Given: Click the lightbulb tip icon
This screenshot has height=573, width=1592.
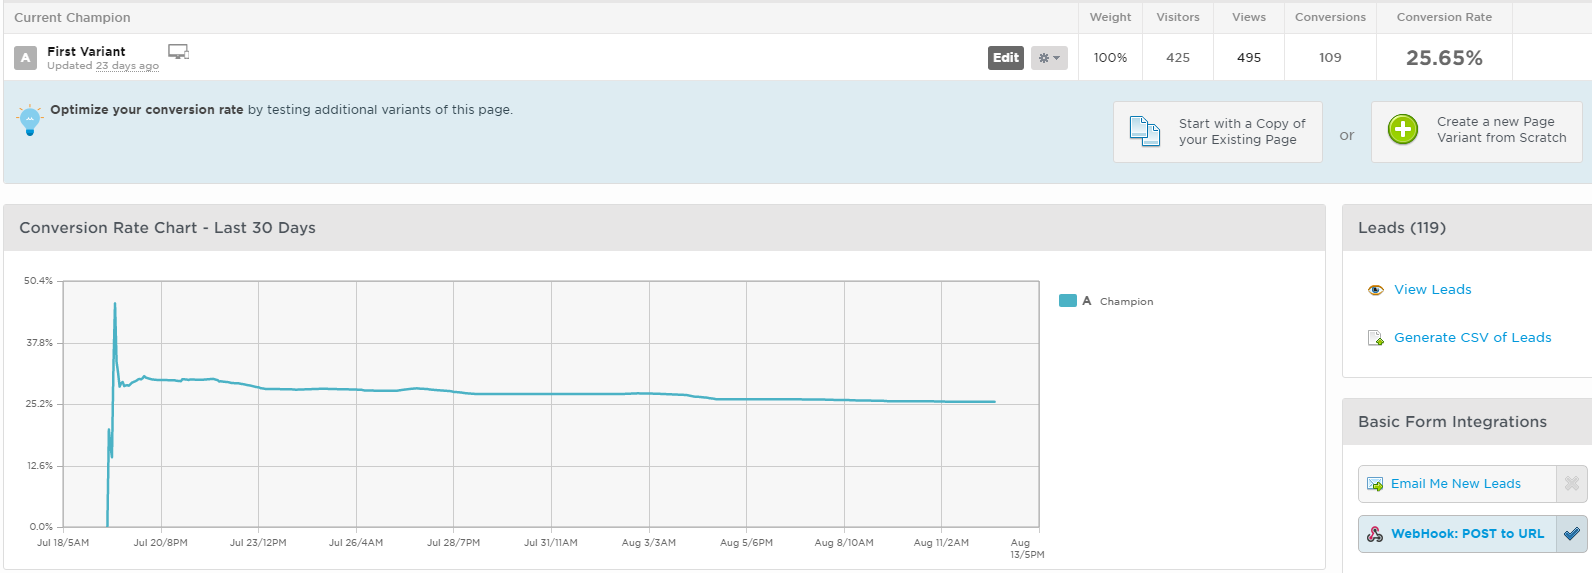Looking at the screenshot, I should point(30,120).
